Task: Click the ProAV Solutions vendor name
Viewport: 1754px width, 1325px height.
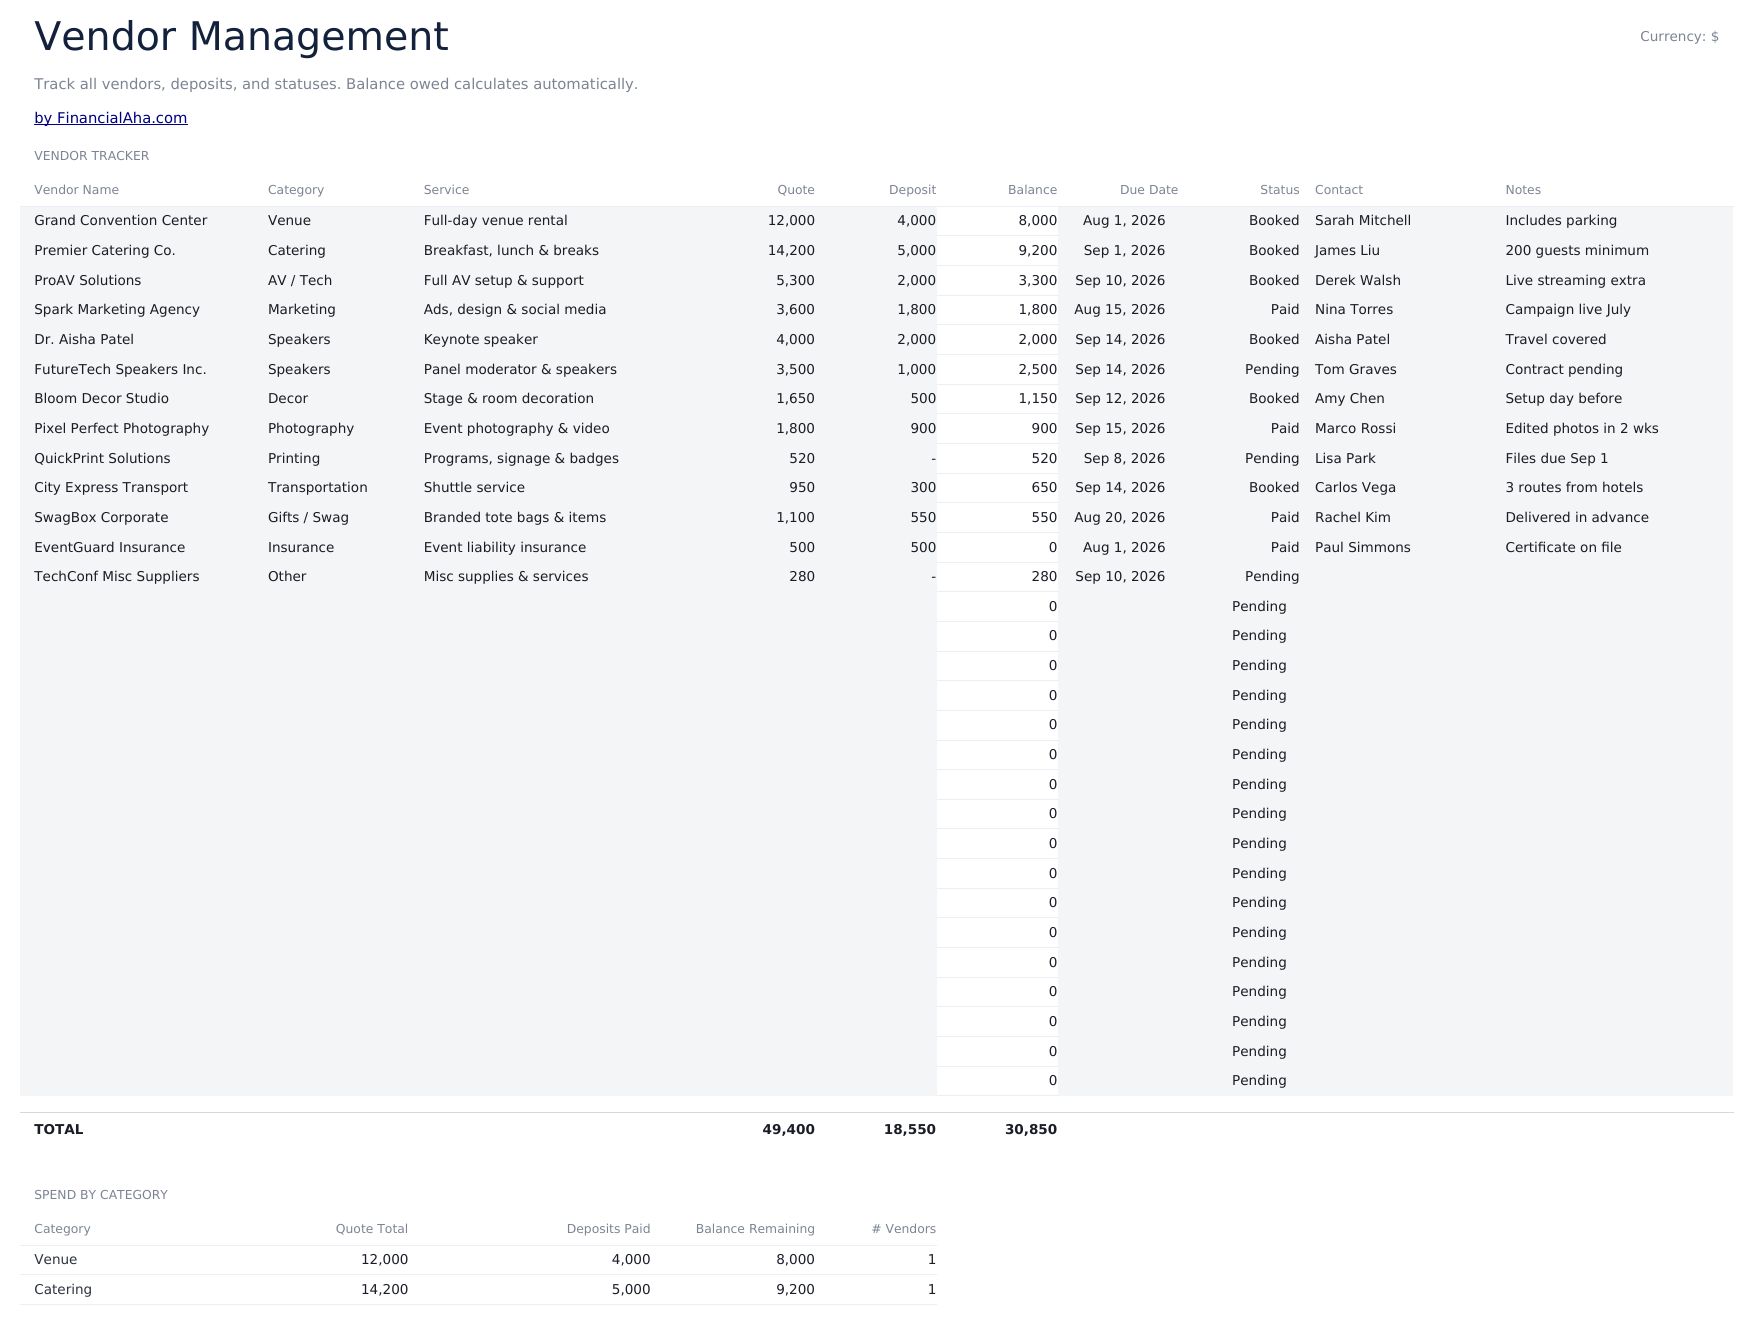Action: click(88, 281)
